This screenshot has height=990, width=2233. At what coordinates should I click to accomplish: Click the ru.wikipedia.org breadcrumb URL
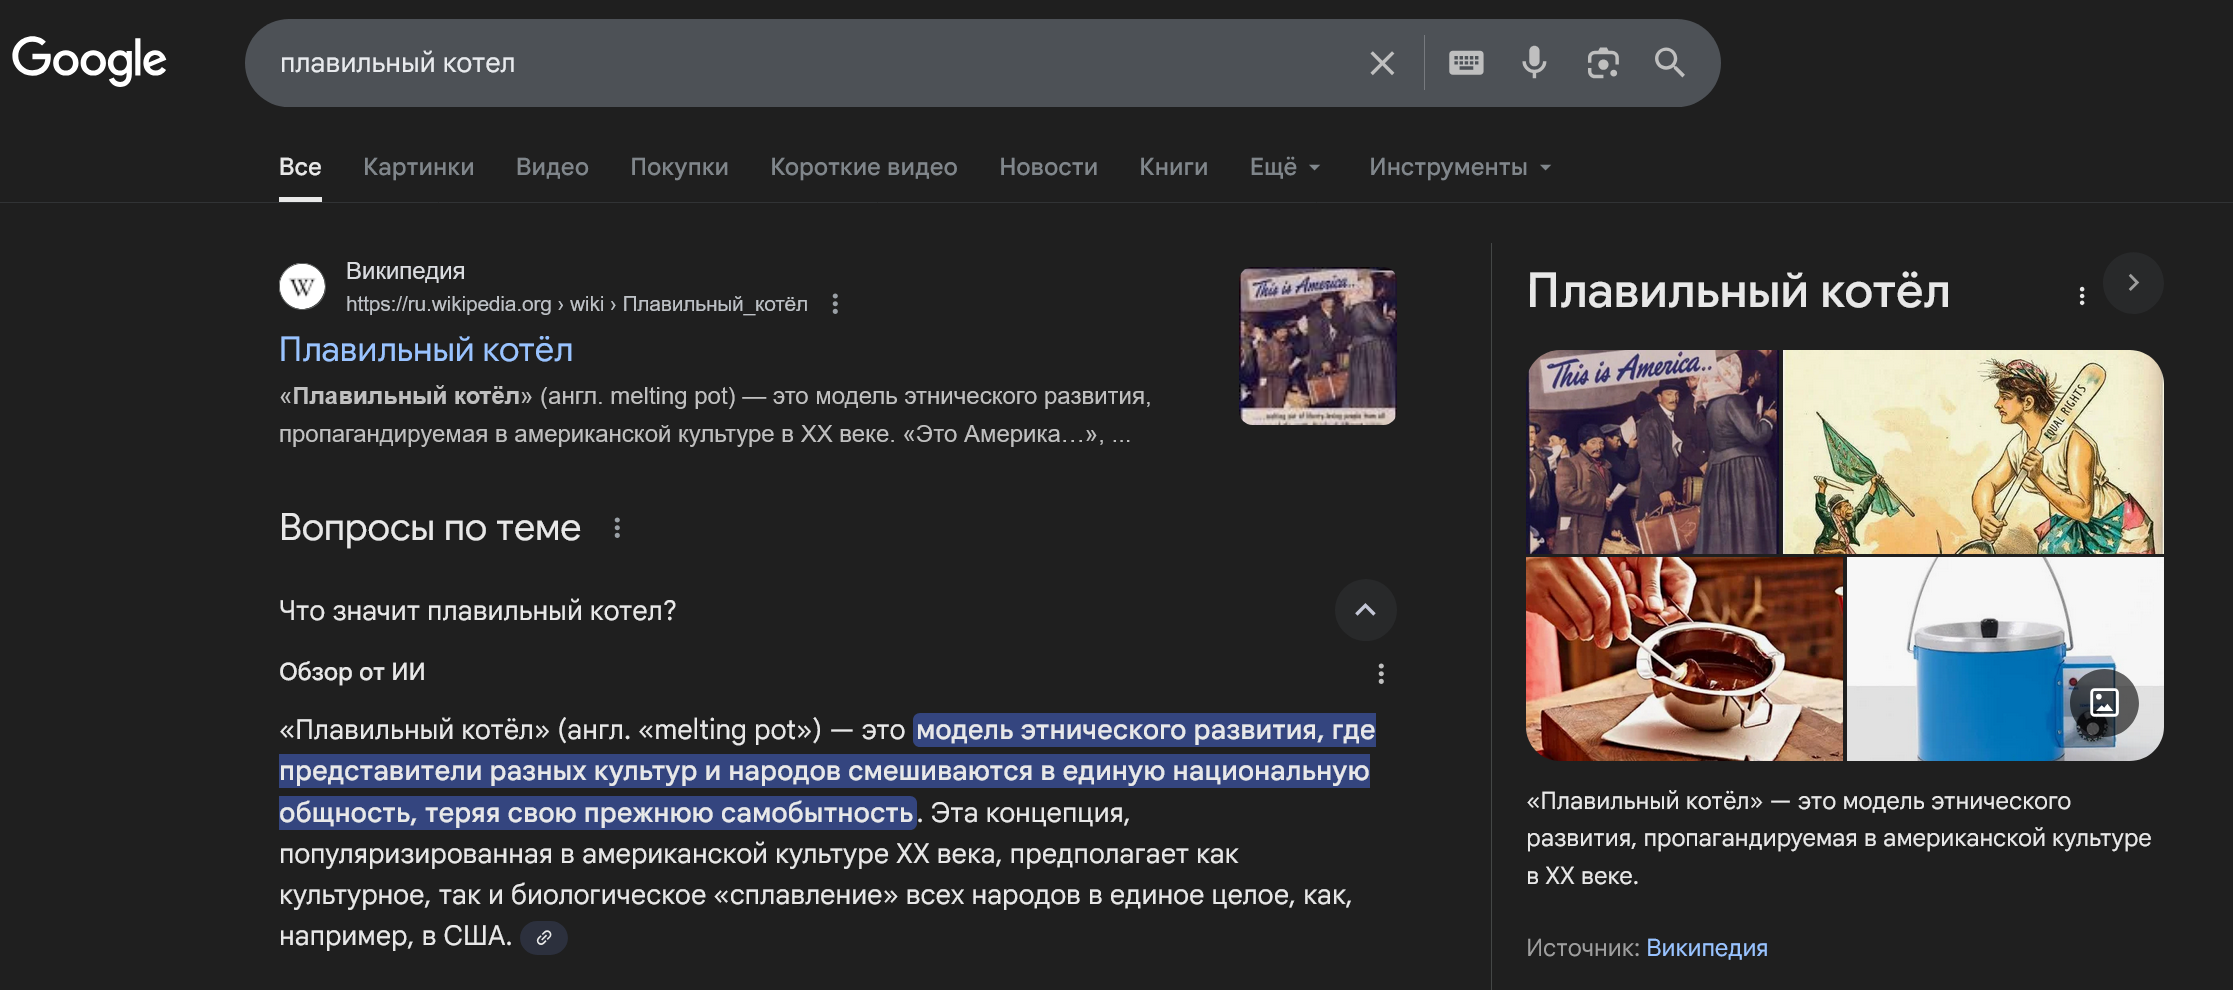coord(577,304)
